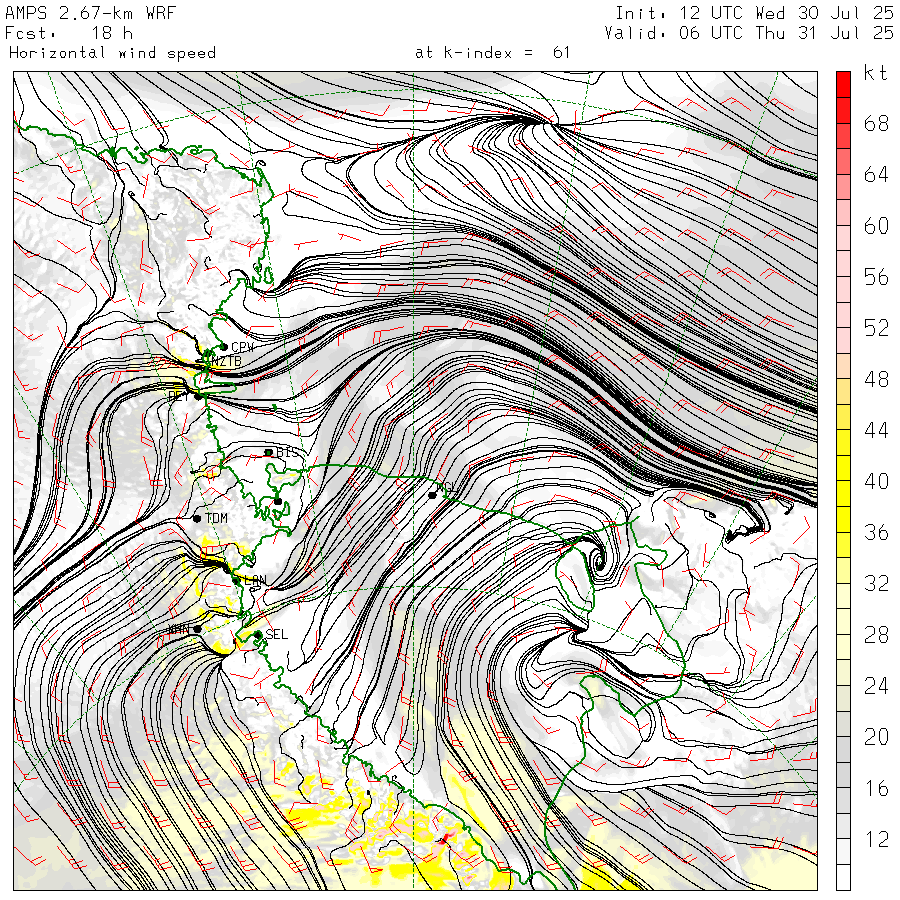
Task: Click the 'Init: 12 UTC Wed 30 Jul 25' line
Action: [754, 13]
